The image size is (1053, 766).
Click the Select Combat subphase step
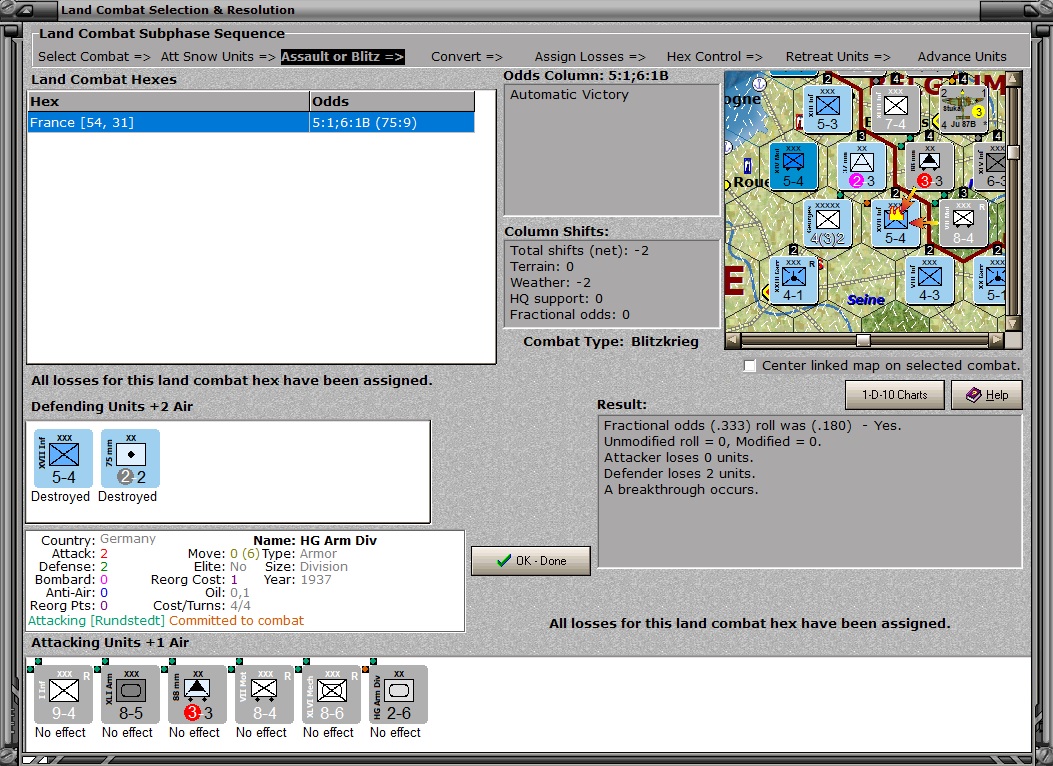(x=94, y=57)
